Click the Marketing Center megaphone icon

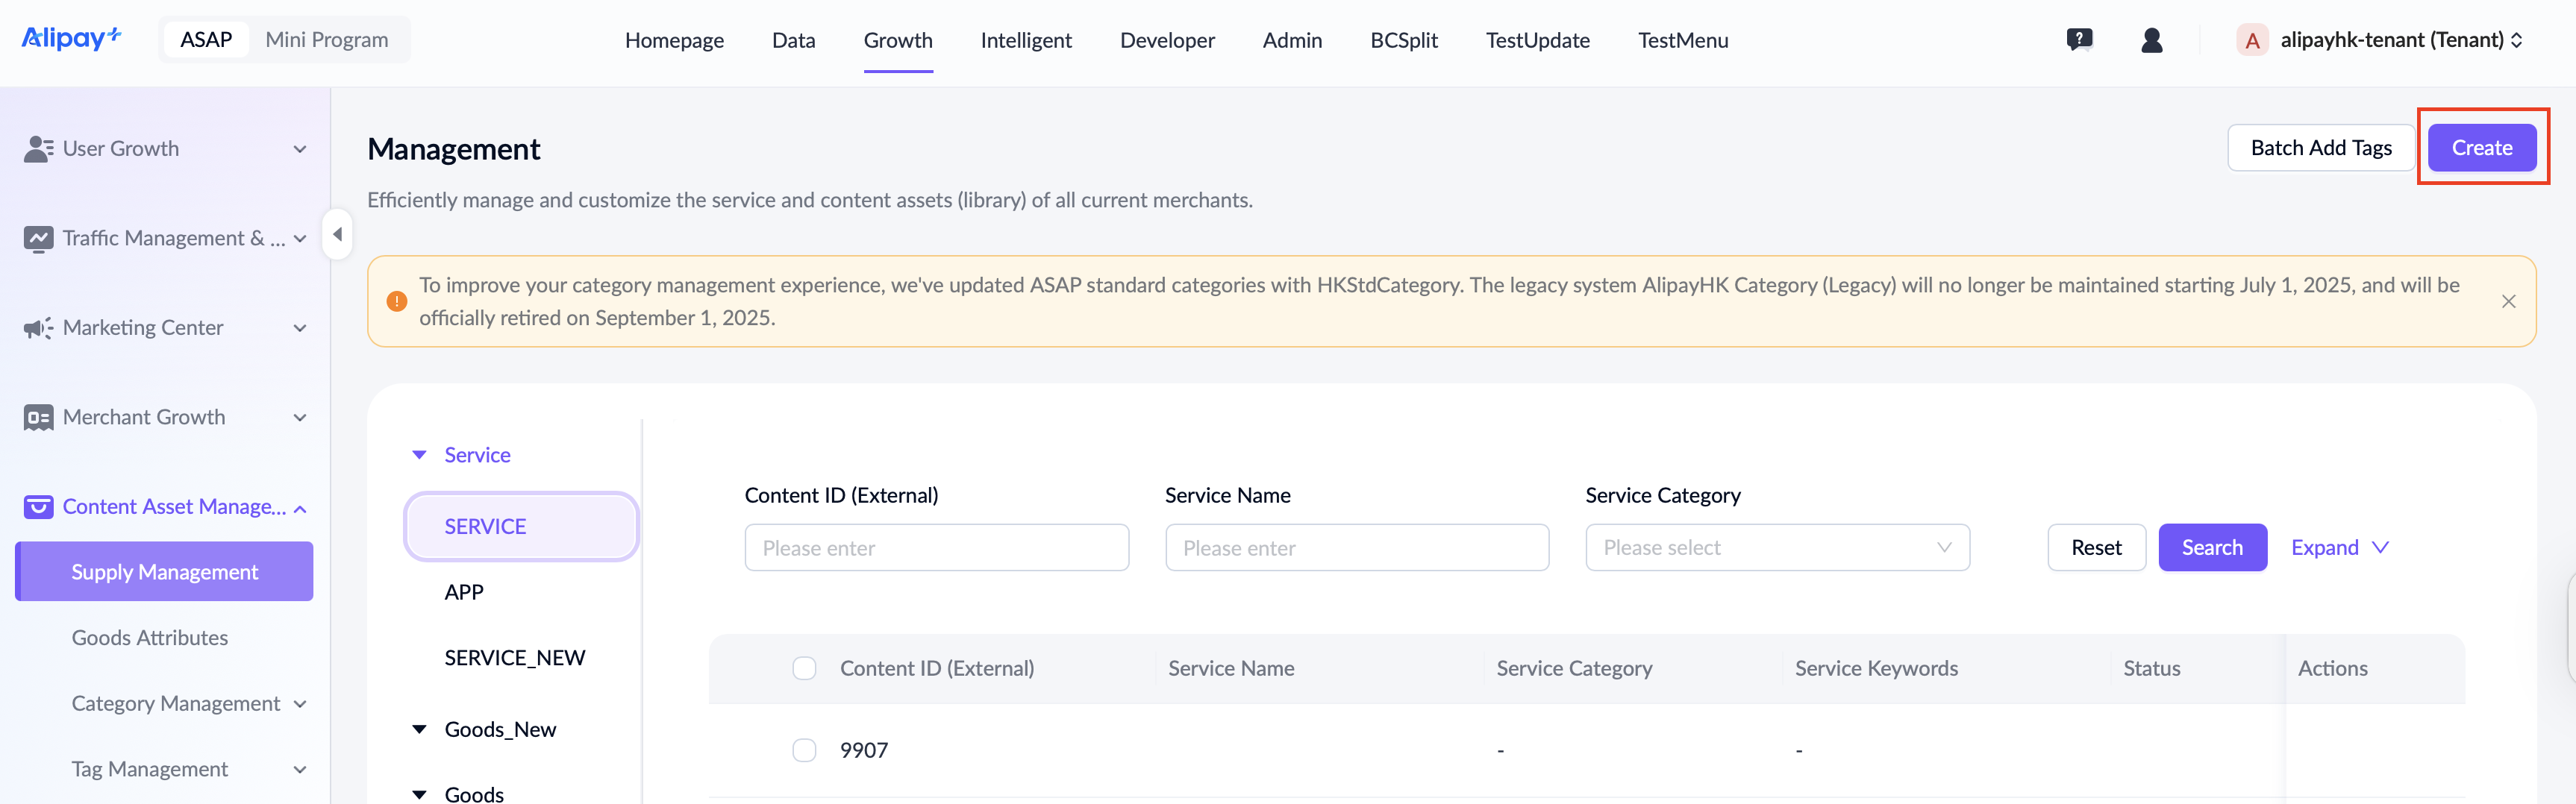38,328
